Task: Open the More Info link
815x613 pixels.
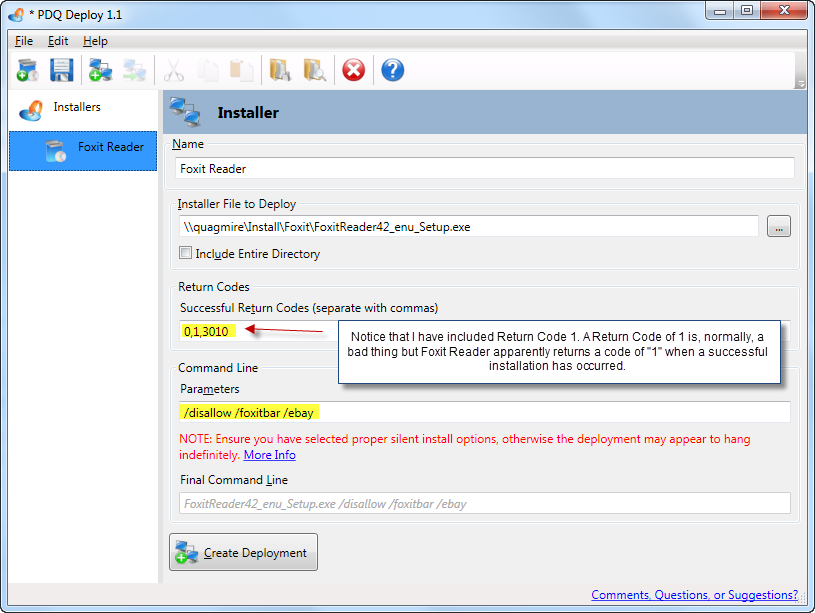Action: pos(270,455)
